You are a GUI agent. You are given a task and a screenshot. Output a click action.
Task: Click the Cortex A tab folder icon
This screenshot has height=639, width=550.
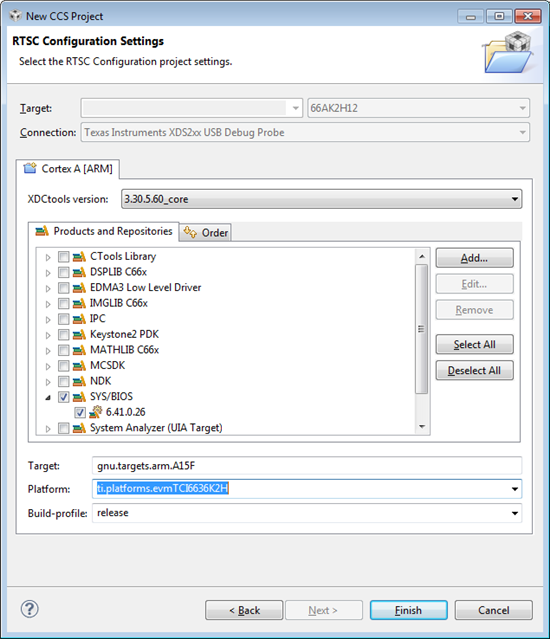point(30,168)
